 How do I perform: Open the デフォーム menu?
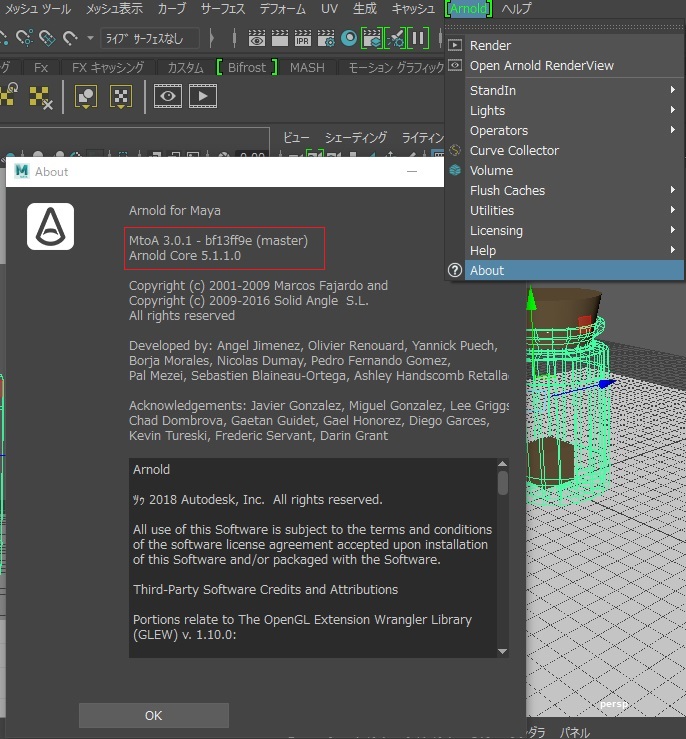pos(282,9)
